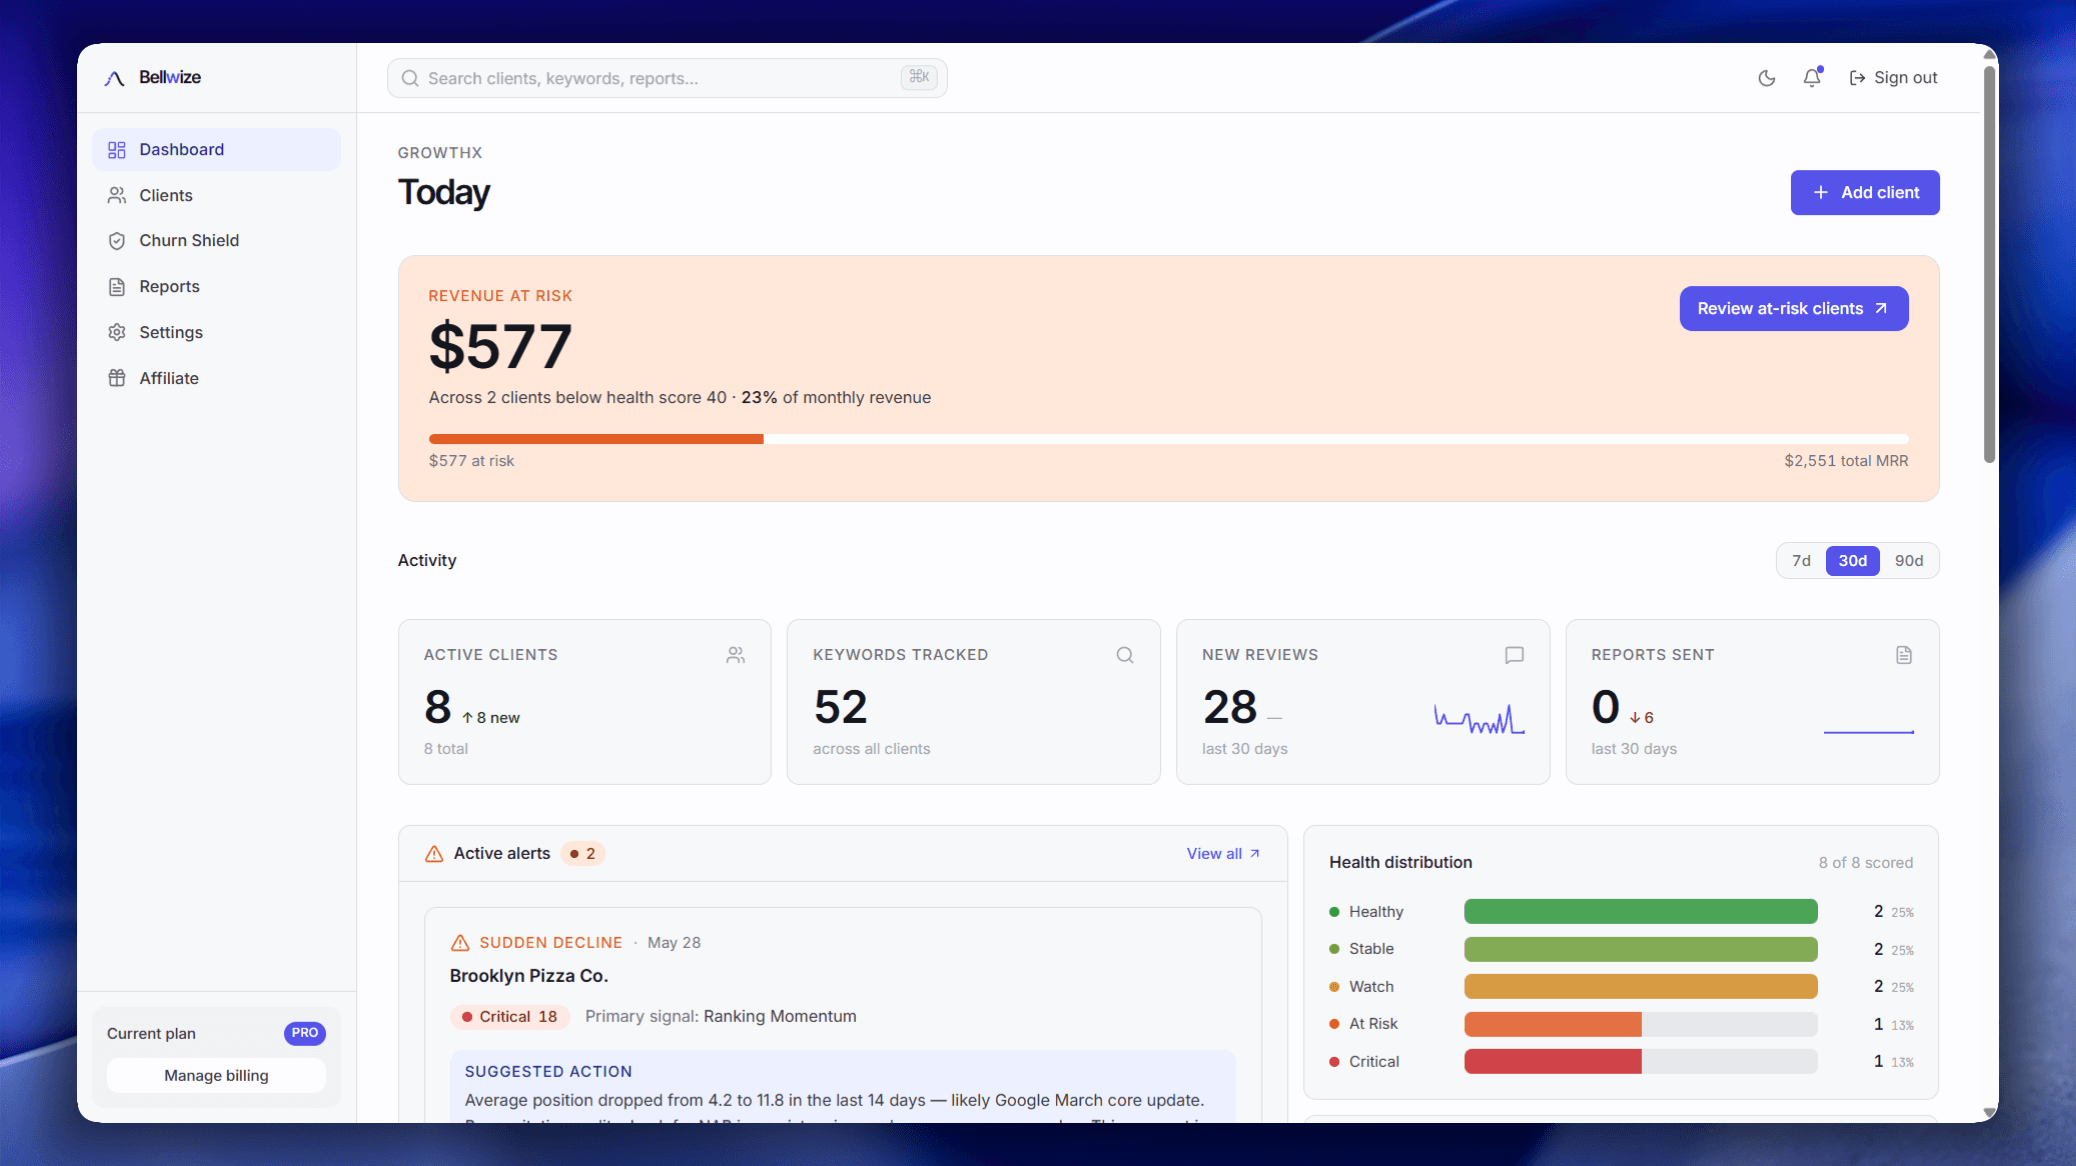
Task: Click the 8 active clients value
Action: (438, 708)
